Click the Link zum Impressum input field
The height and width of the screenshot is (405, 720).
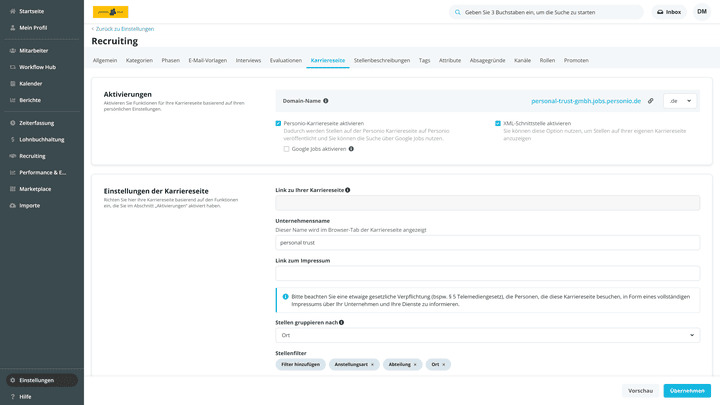[x=487, y=273]
